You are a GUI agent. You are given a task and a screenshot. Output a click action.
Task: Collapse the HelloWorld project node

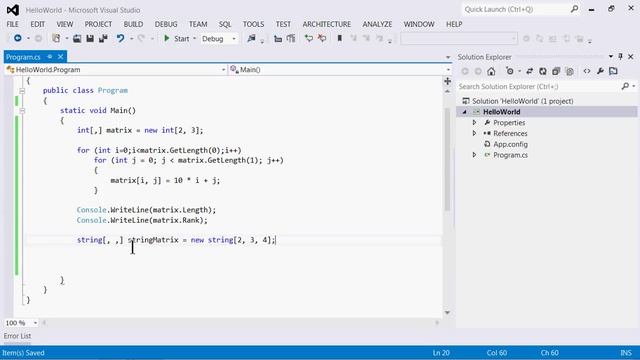click(x=464, y=112)
